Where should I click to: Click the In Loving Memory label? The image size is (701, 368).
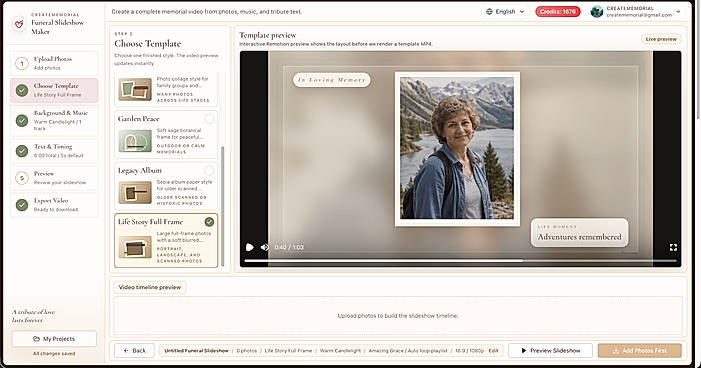click(332, 80)
